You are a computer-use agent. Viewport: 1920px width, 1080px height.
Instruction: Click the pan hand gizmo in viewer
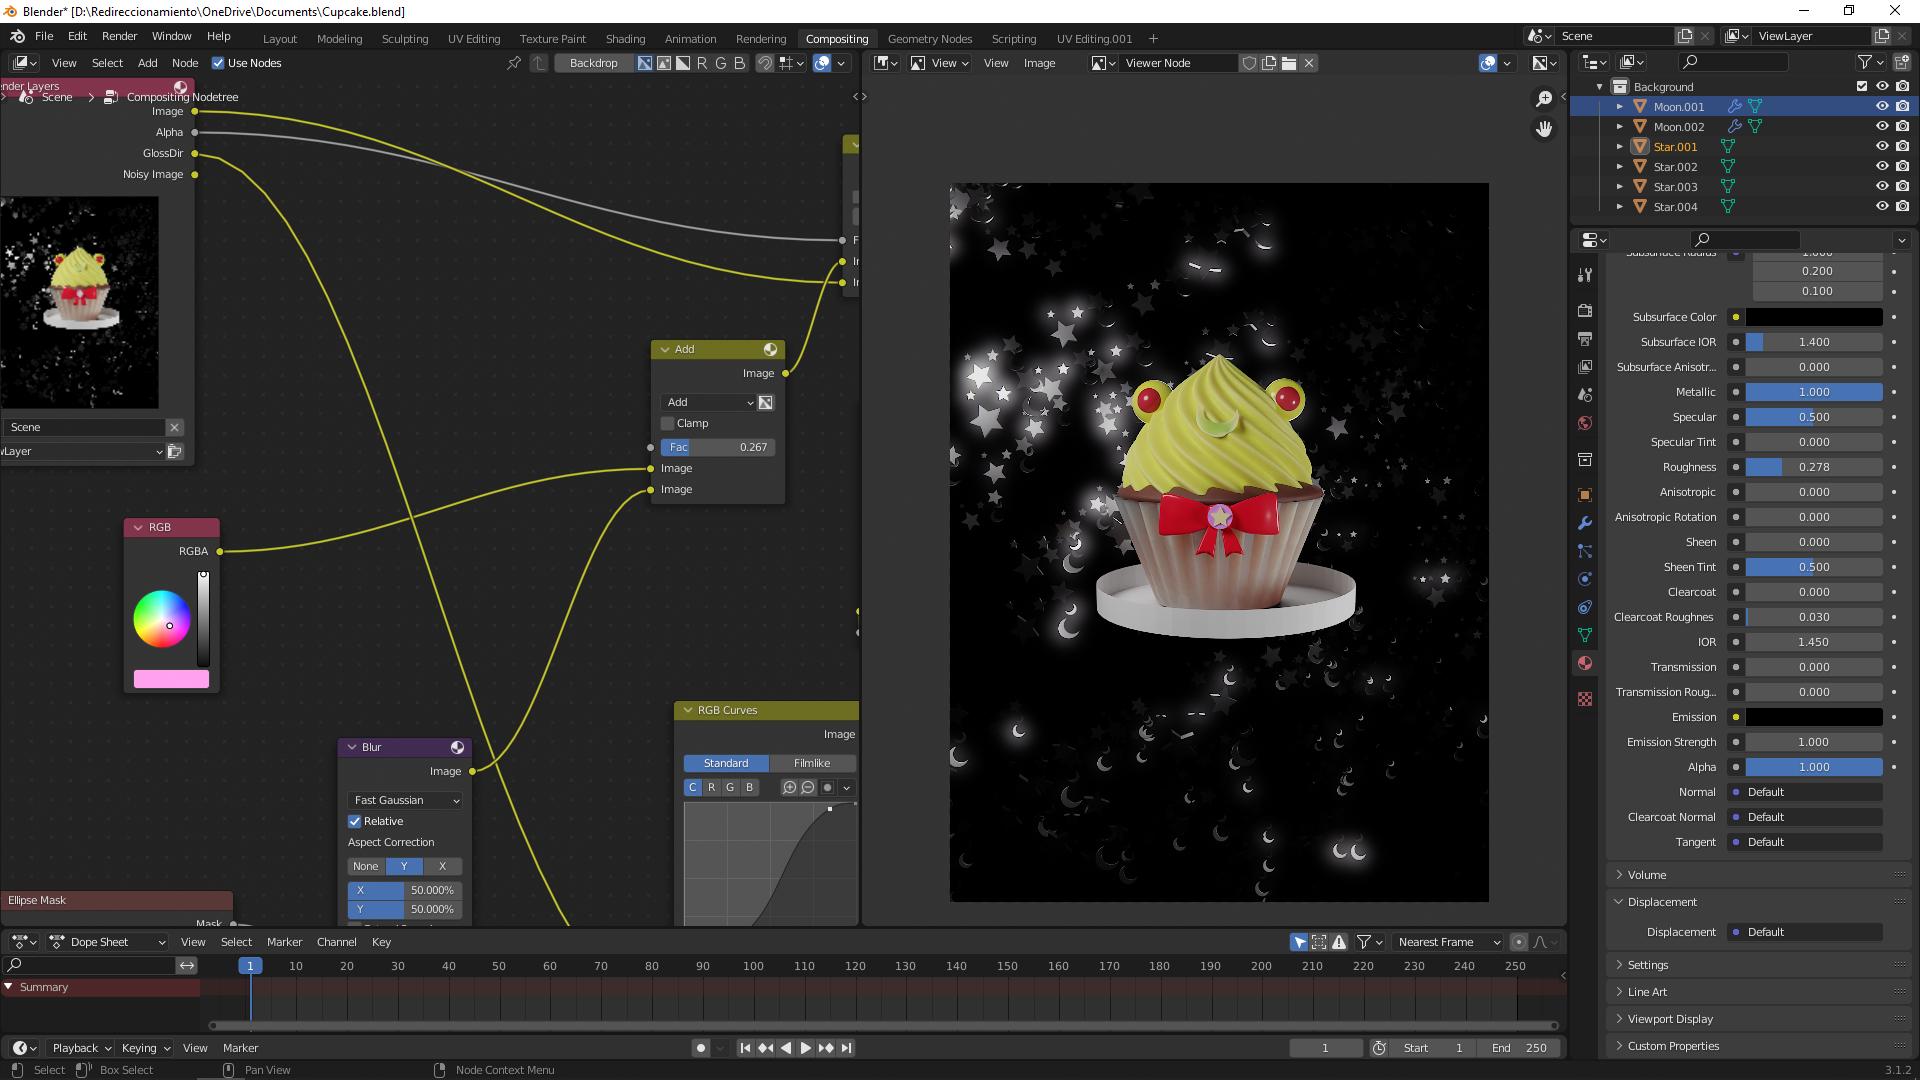[1544, 129]
